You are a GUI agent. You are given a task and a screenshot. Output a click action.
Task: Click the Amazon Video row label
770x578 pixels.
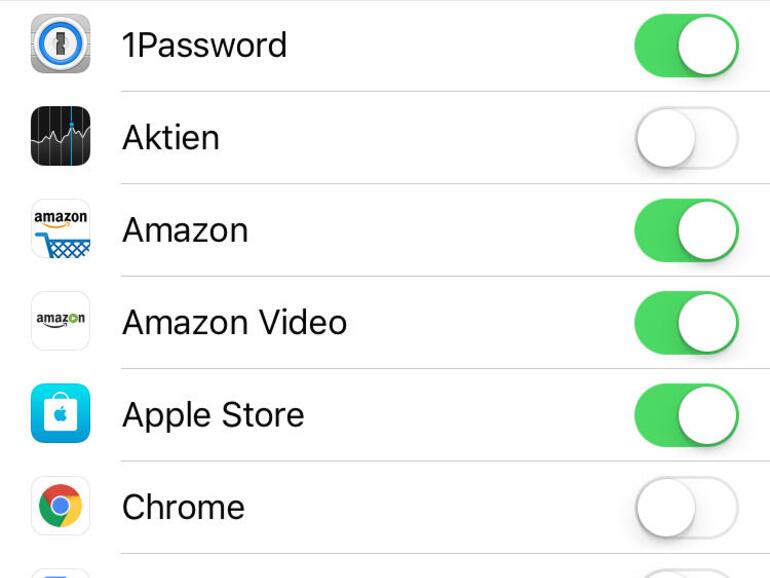(x=234, y=322)
